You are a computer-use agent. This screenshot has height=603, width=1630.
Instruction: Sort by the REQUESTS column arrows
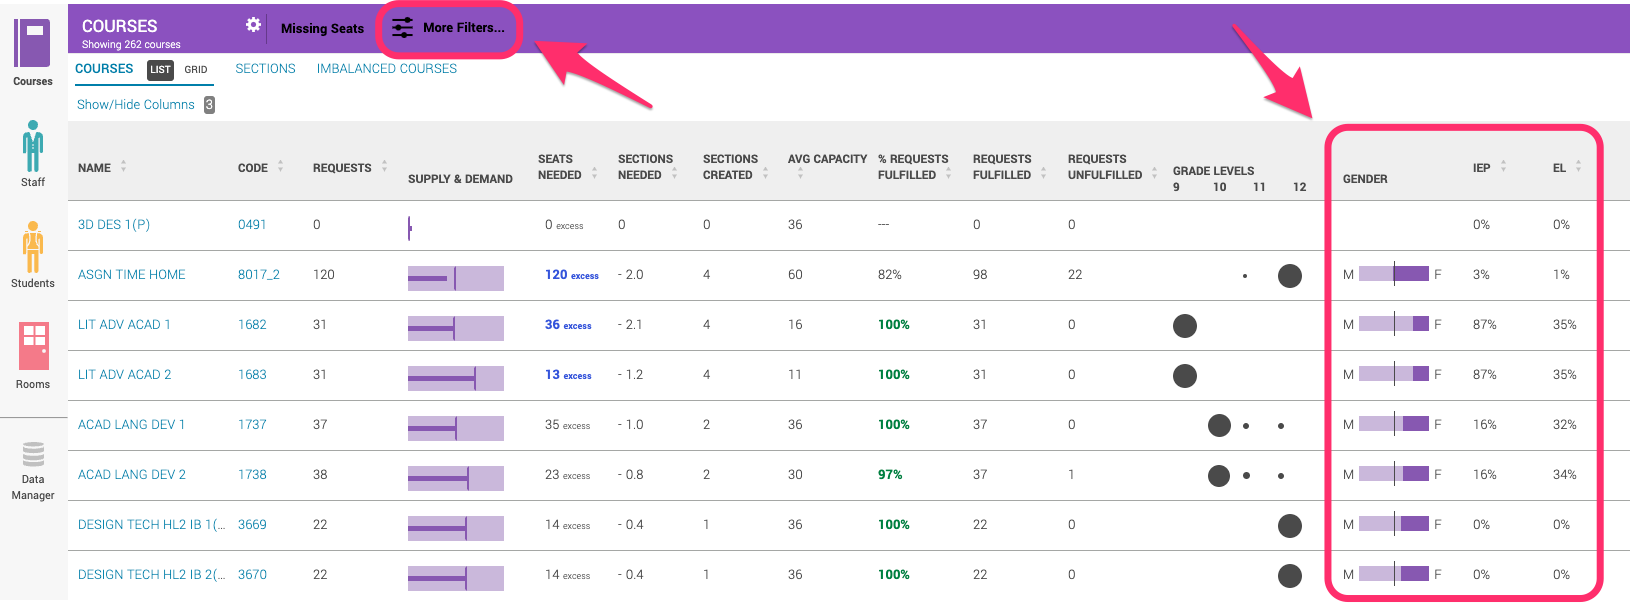pos(384,167)
